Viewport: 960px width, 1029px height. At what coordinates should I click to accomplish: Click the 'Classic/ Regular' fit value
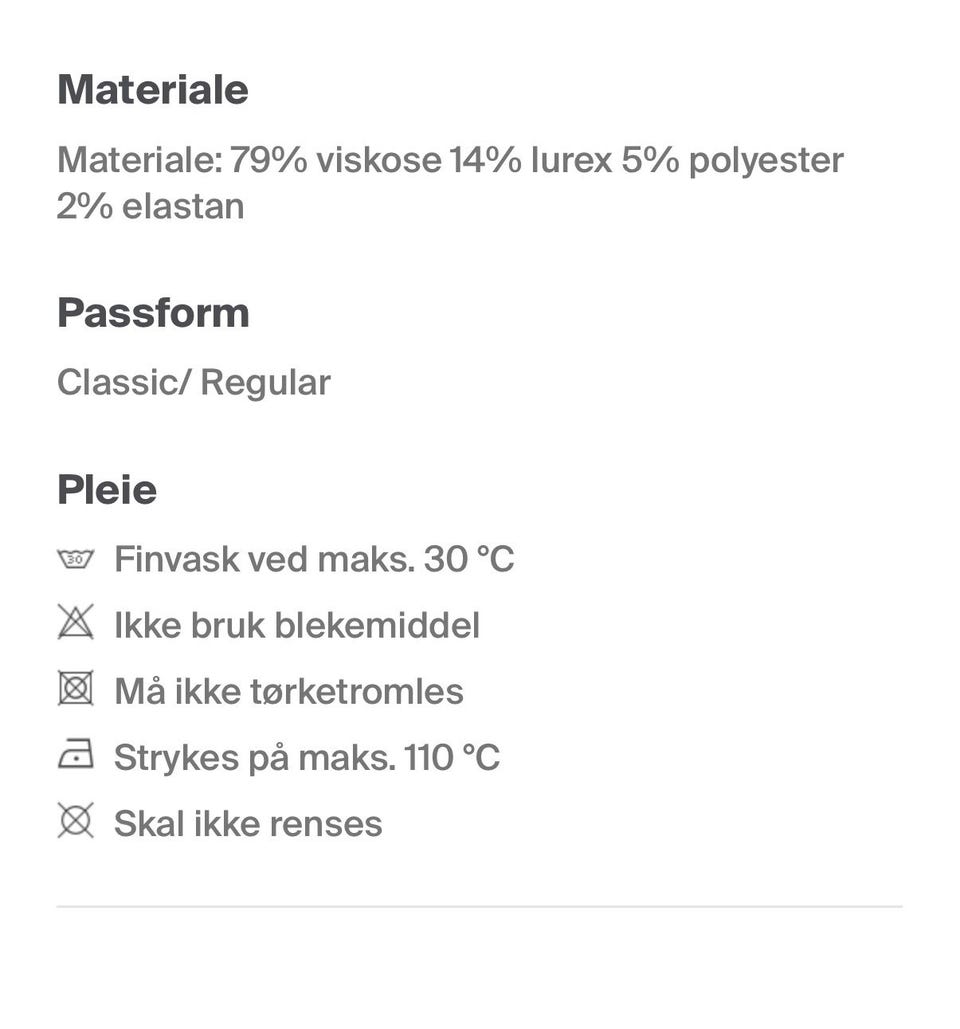click(193, 382)
